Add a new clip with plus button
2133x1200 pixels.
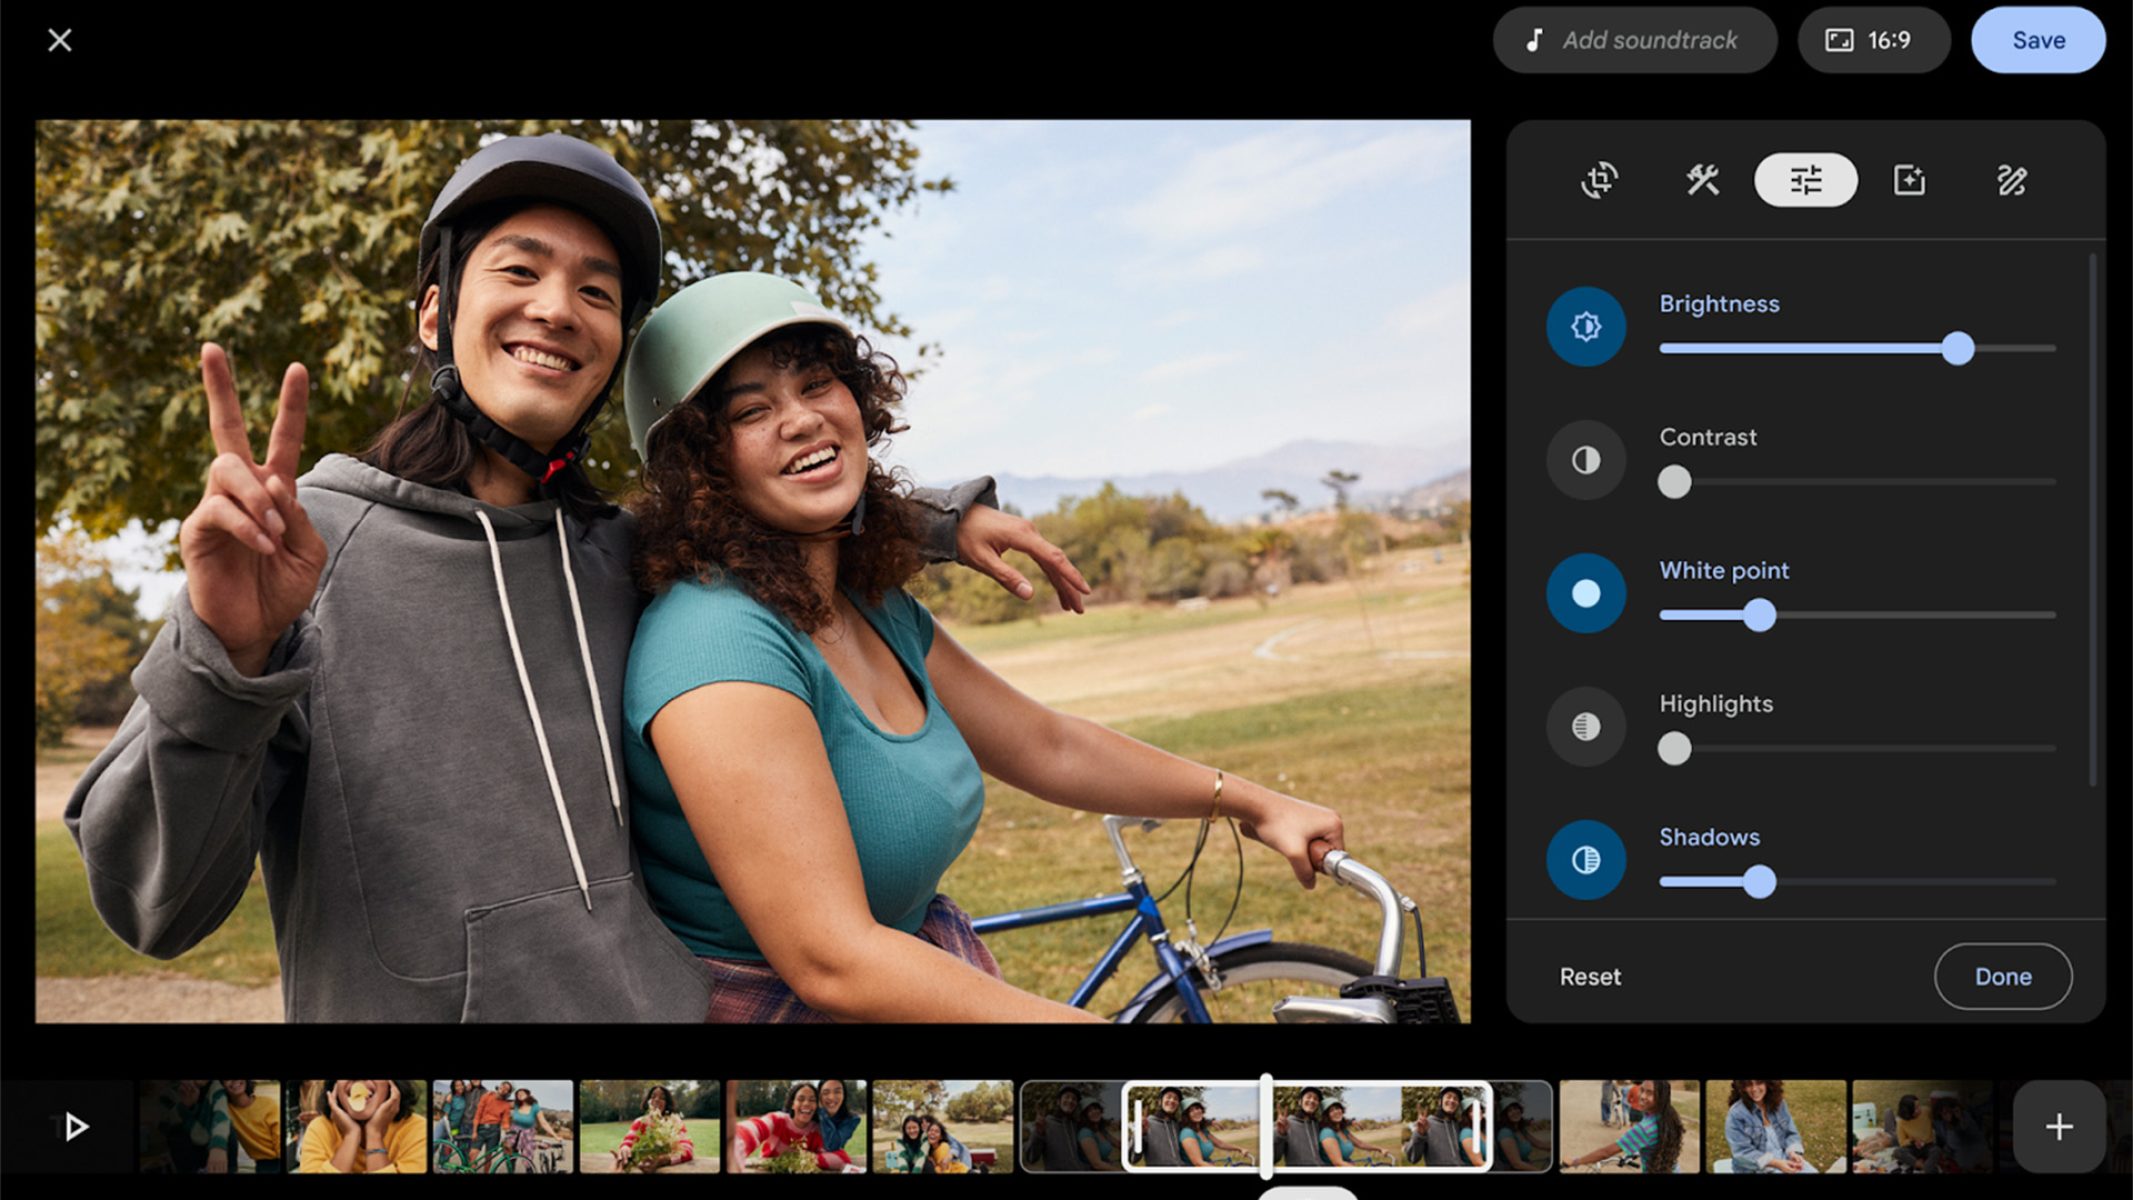[x=2058, y=1127]
